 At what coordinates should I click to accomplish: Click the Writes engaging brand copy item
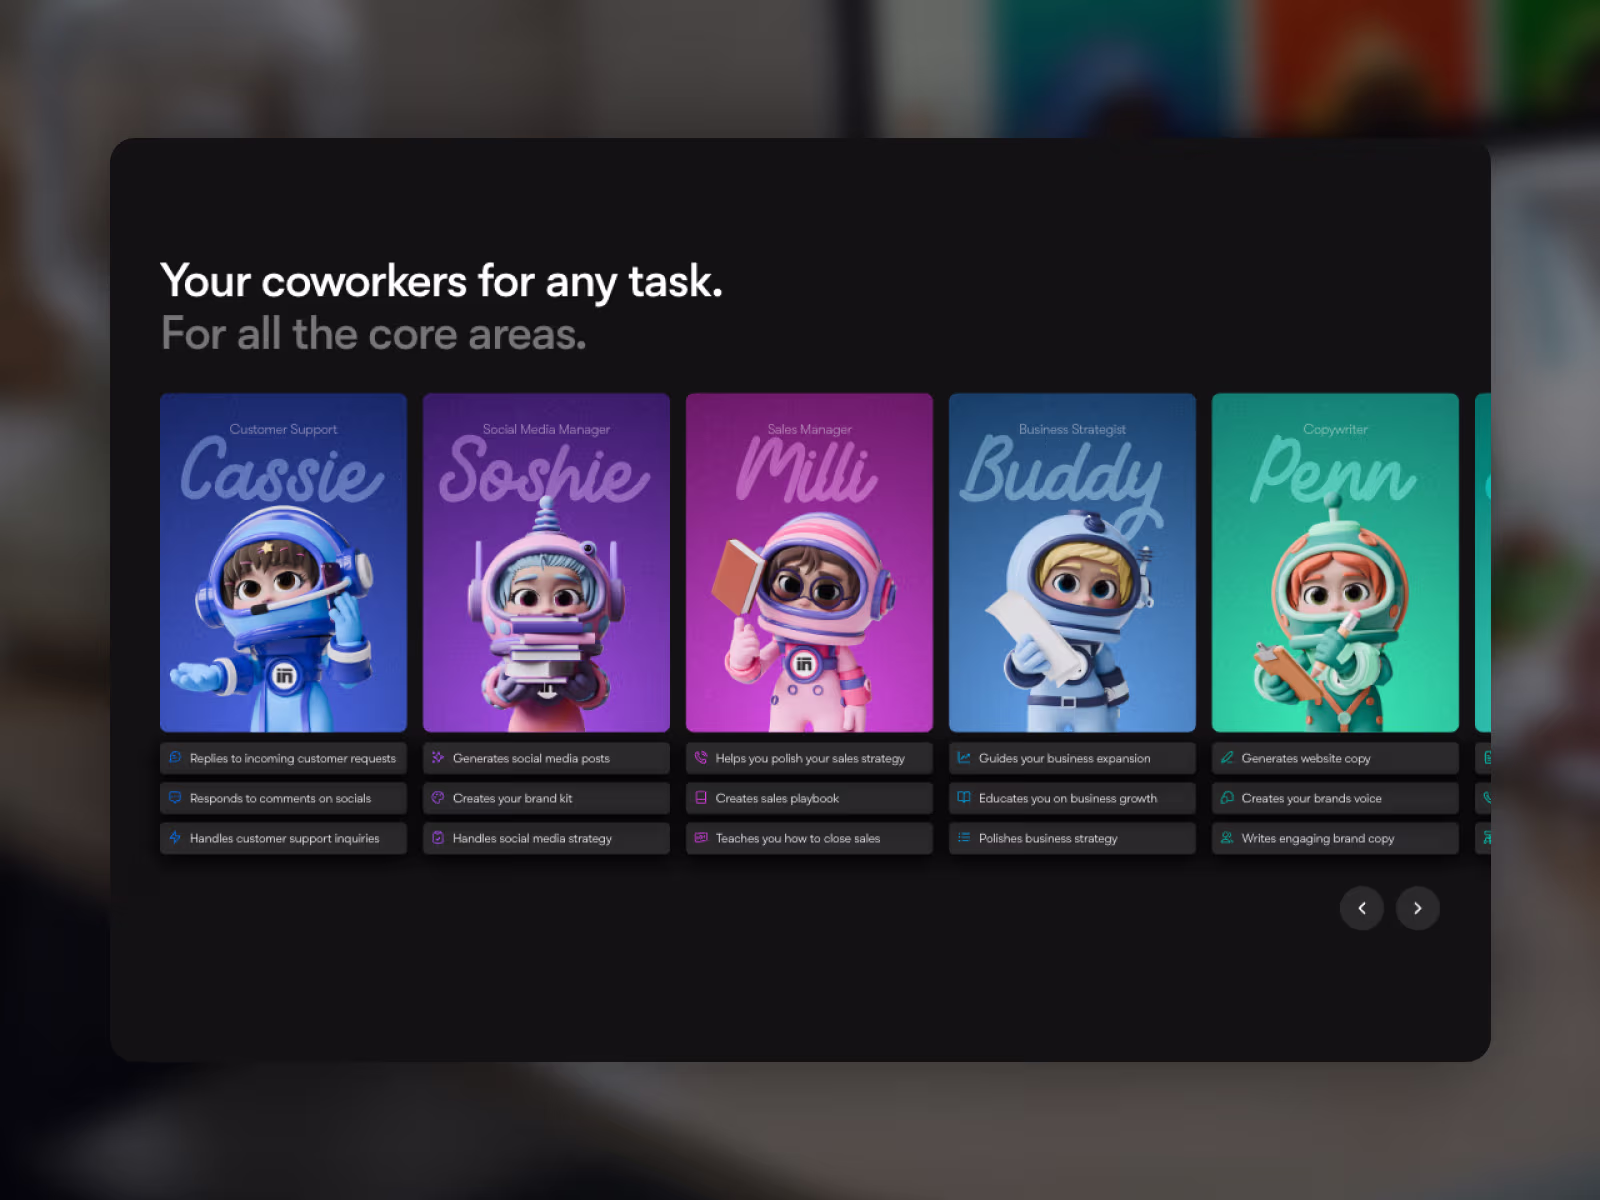[x=1335, y=838]
